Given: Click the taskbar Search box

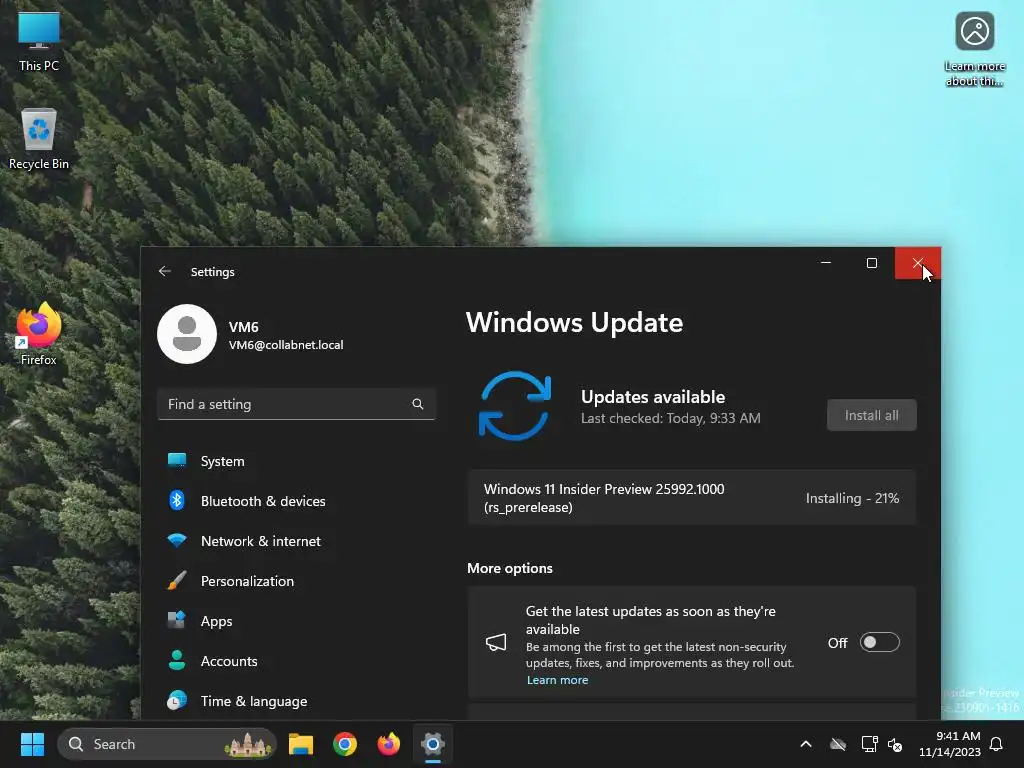Looking at the screenshot, I should point(167,744).
